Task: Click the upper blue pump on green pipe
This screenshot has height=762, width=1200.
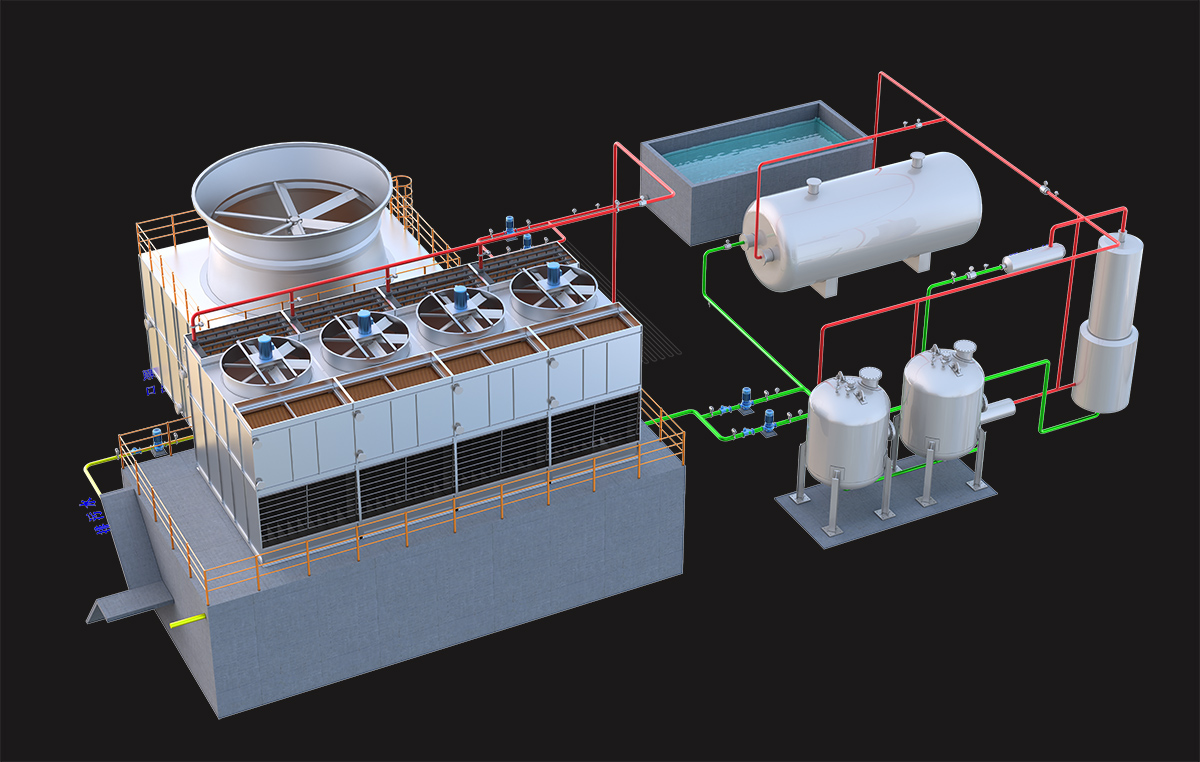Action: [745, 399]
